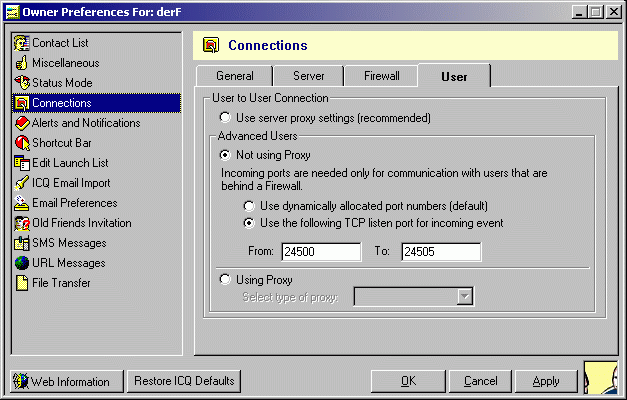
Task: Switch to the Server tab
Action: pos(308,76)
